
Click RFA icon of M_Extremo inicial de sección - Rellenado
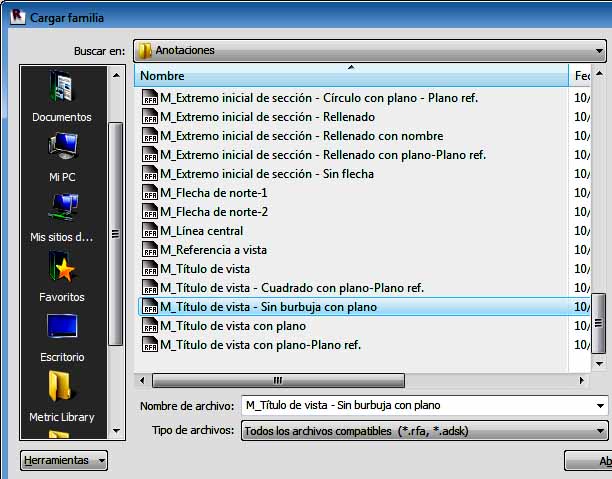click(x=150, y=117)
